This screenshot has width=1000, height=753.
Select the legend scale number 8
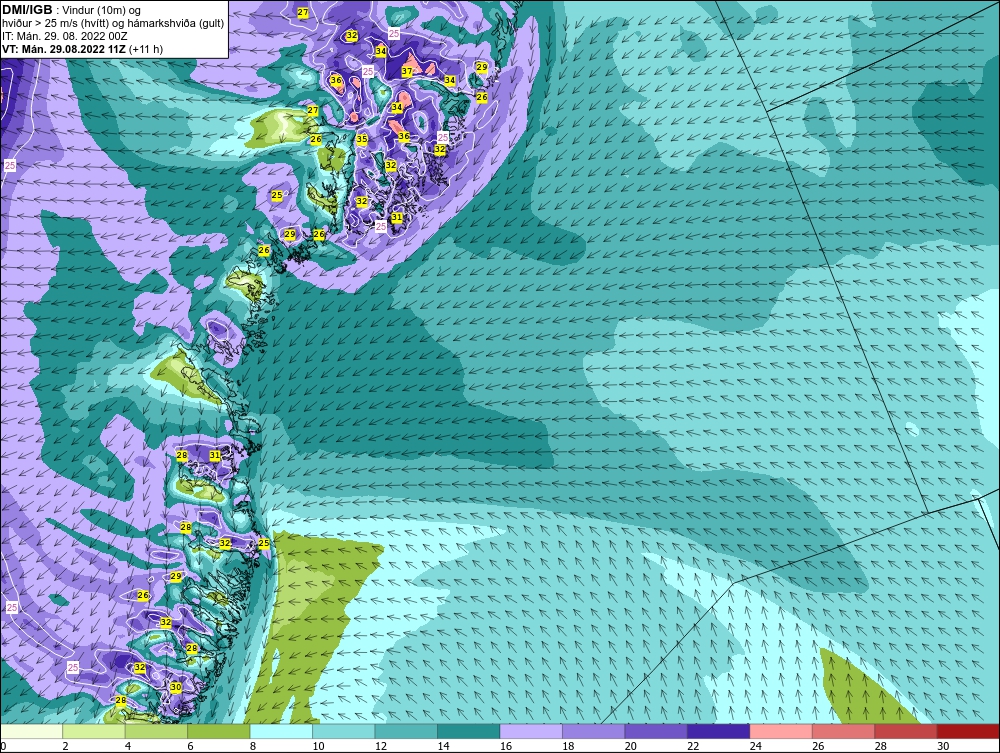pos(253,746)
